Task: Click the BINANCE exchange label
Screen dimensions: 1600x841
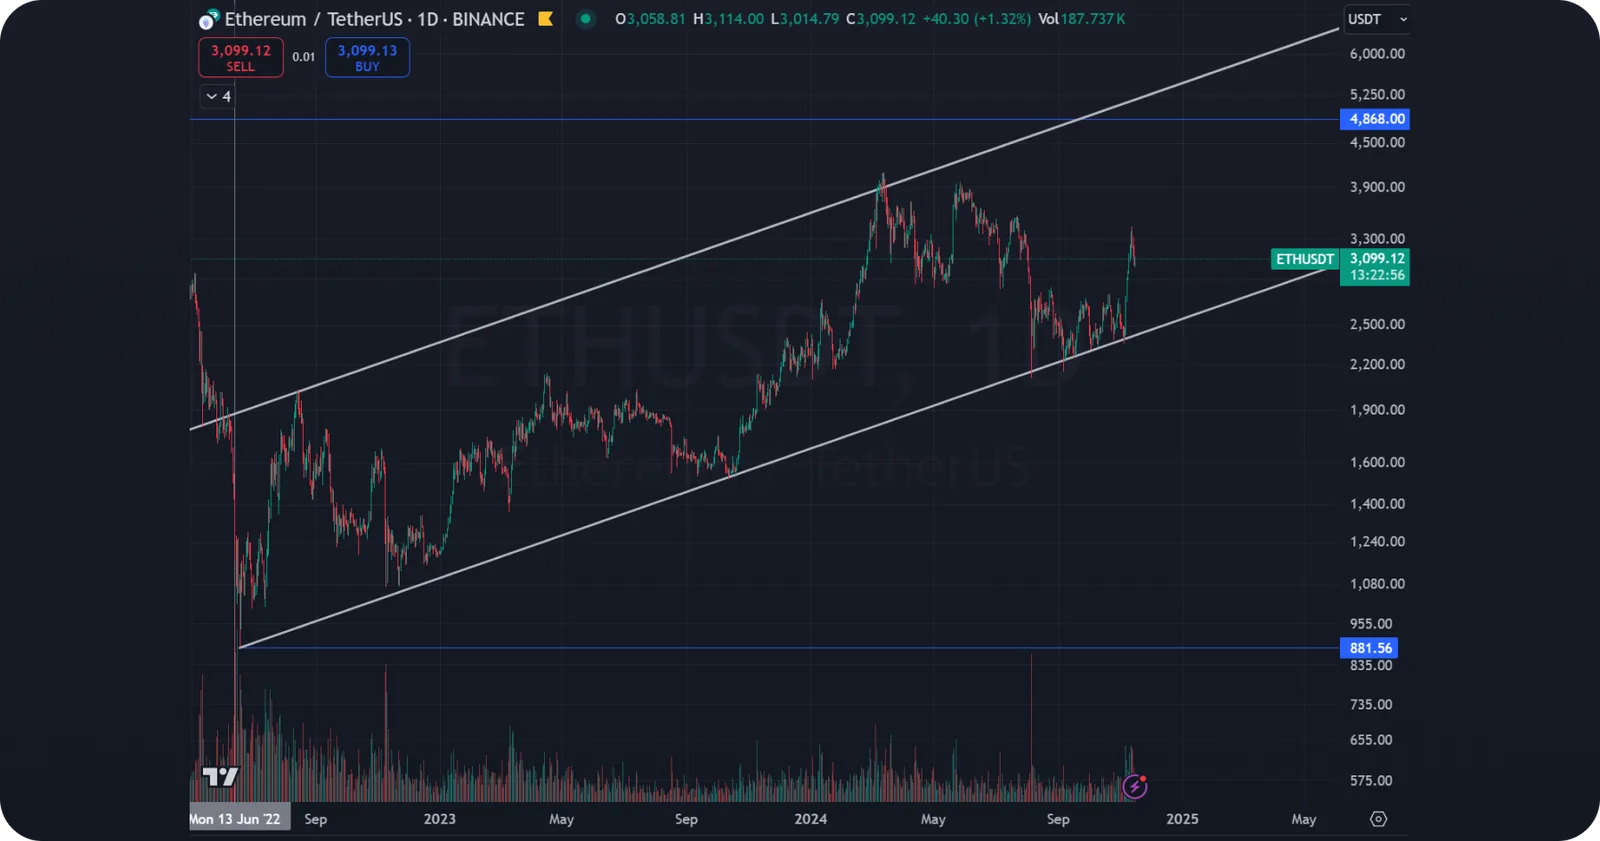Action: point(488,19)
